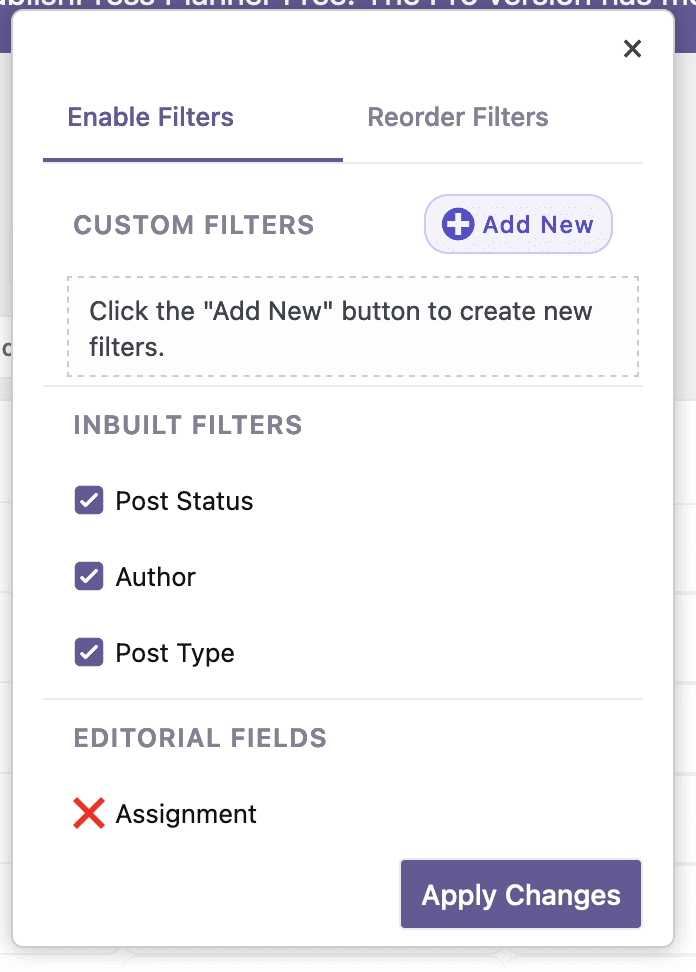Click the INBUILT FILTERS section header
Screen dimensions: 696x972
(x=187, y=425)
